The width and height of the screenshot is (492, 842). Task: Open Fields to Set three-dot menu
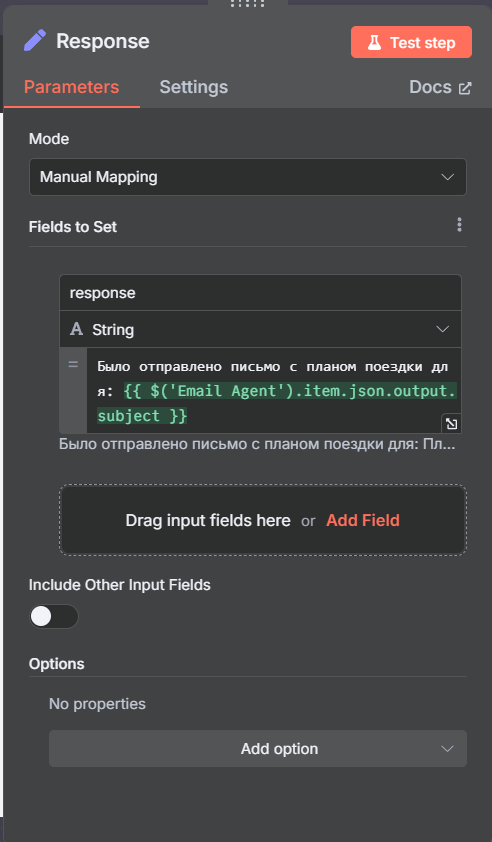pyautogui.click(x=459, y=224)
